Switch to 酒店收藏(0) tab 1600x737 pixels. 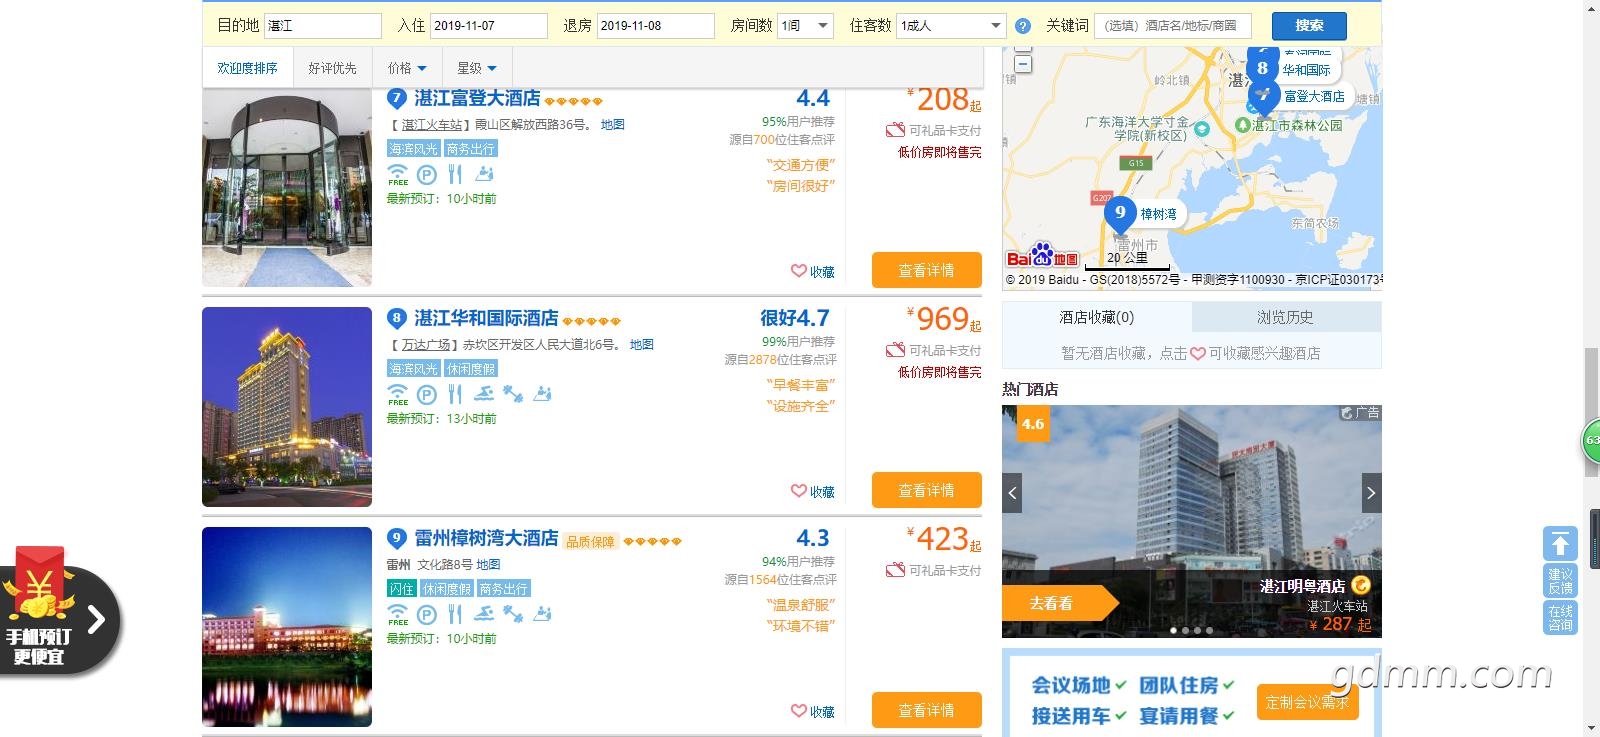coord(1097,317)
